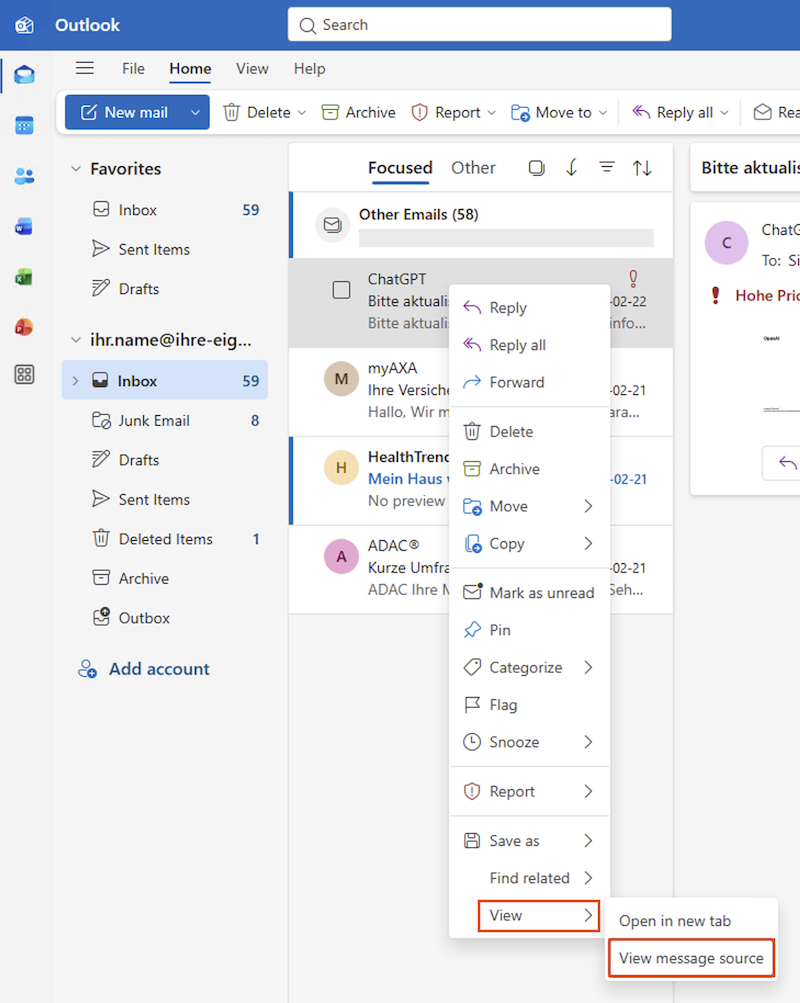Open the Help ribbon tab
Screen dimensions: 800x1003
[310, 68]
